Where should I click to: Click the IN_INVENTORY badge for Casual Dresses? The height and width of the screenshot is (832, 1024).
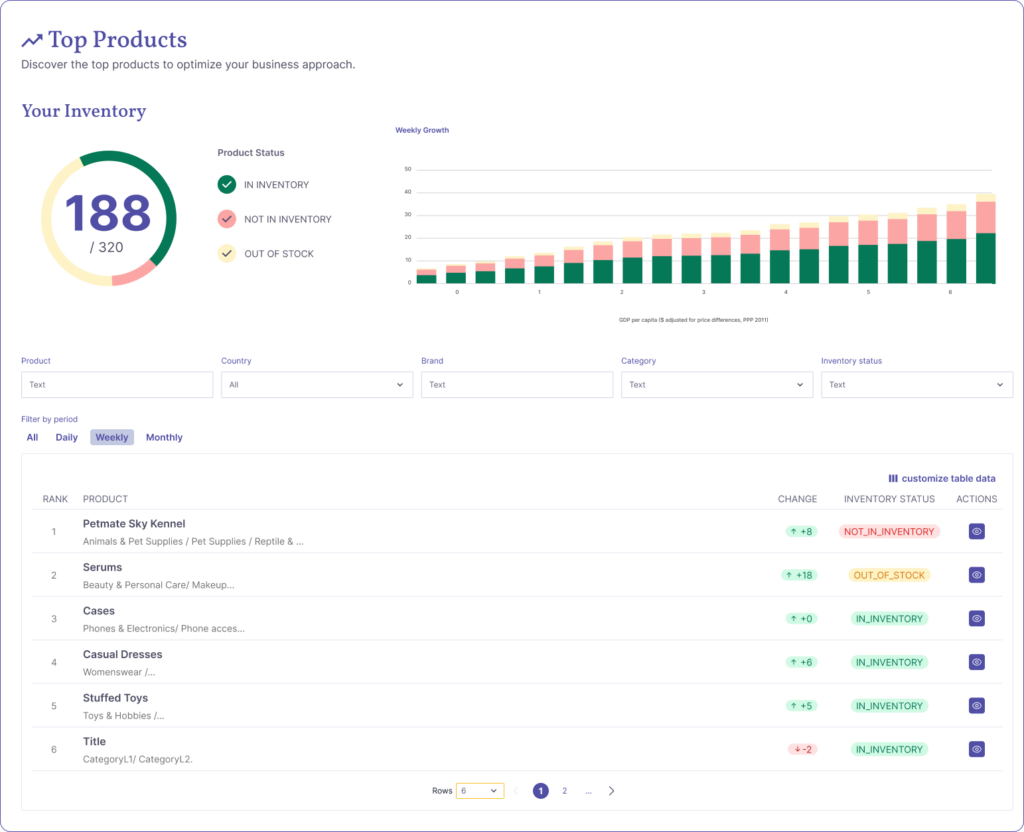pyautogui.click(x=889, y=662)
